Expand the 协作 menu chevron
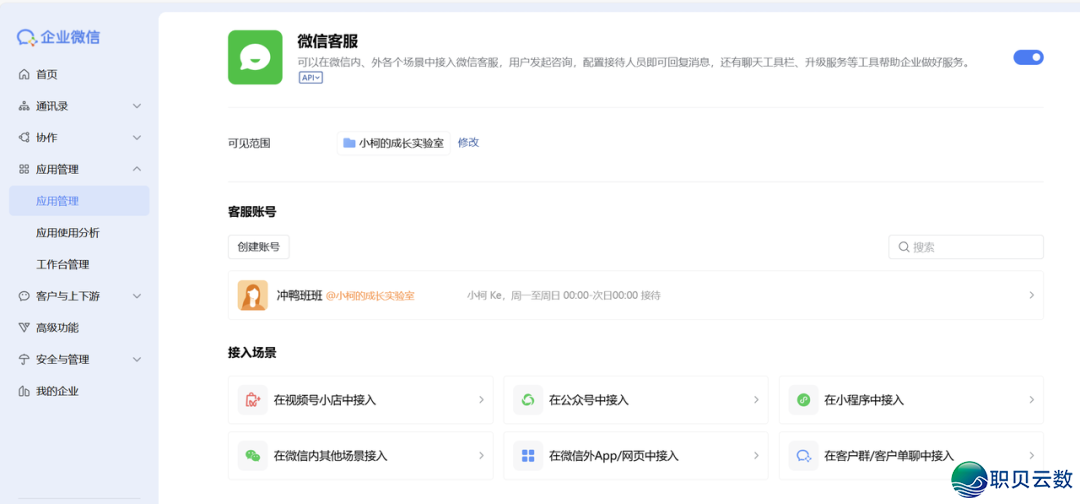 [137, 138]
